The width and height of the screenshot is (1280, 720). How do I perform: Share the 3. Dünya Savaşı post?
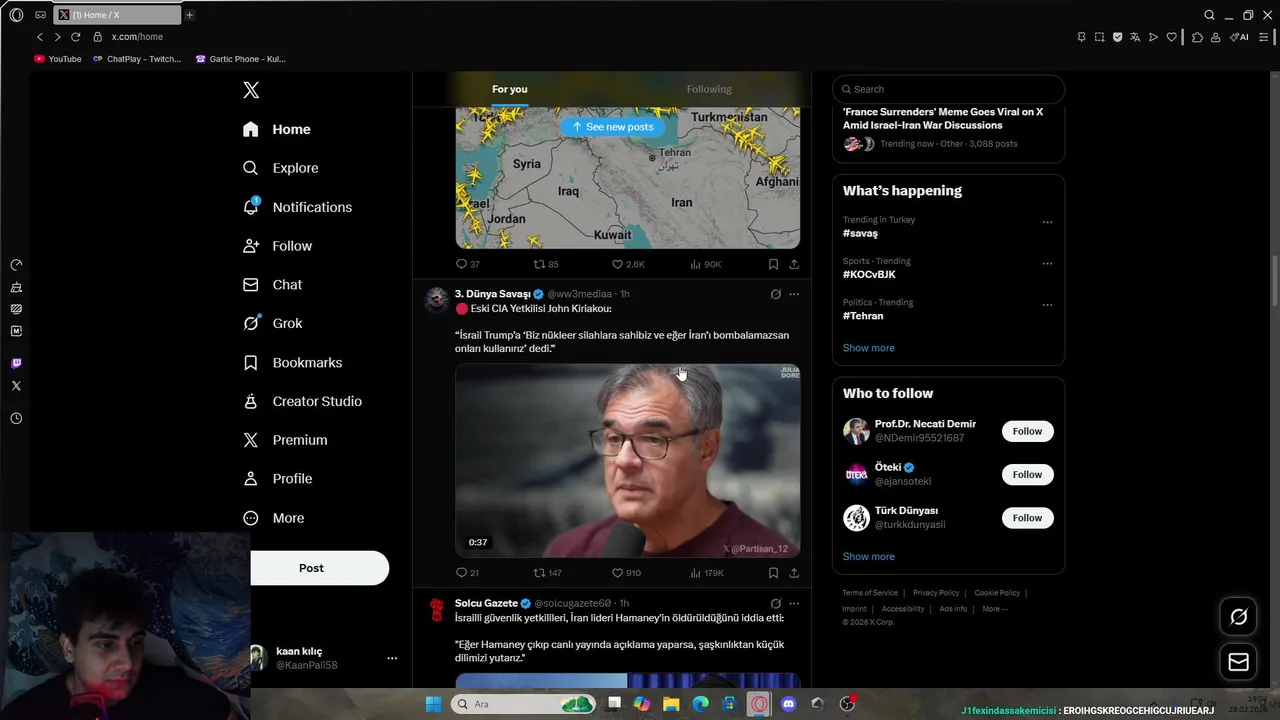pos(794,573)
